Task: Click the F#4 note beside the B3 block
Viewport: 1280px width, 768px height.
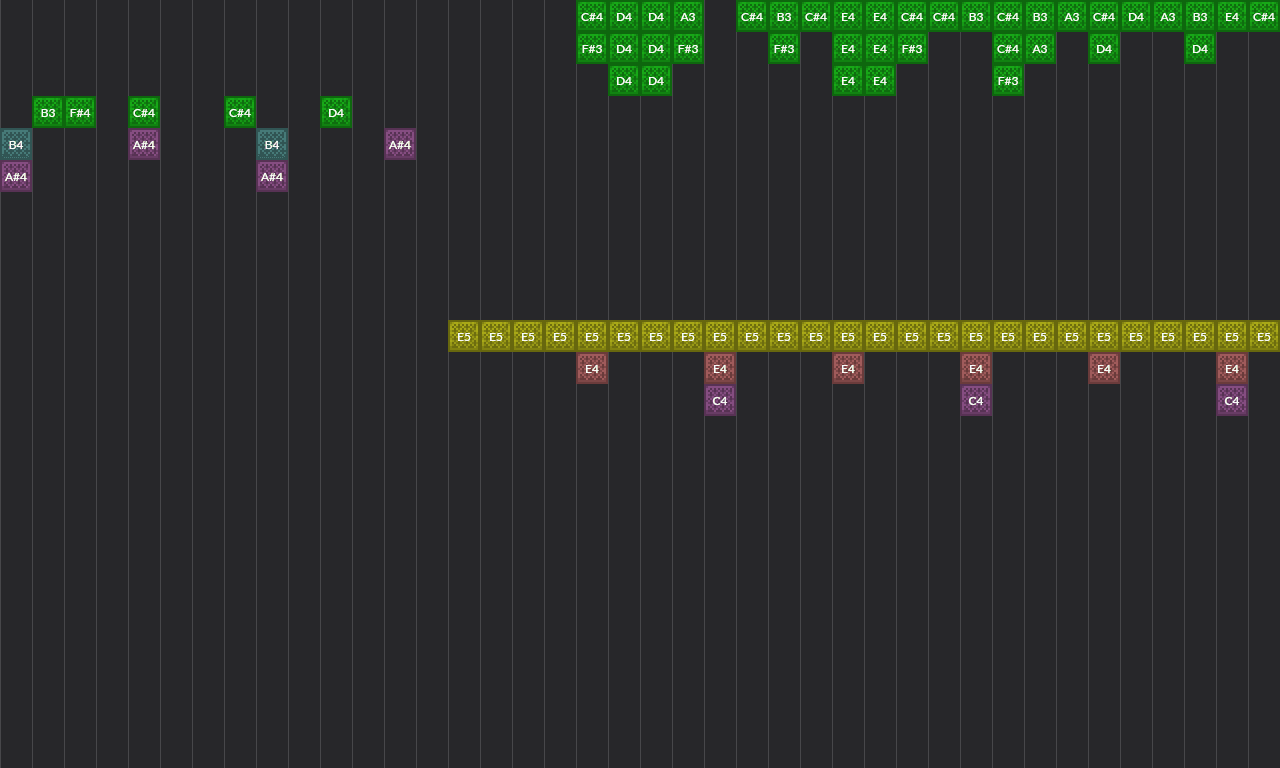Action: pos(79,112)
